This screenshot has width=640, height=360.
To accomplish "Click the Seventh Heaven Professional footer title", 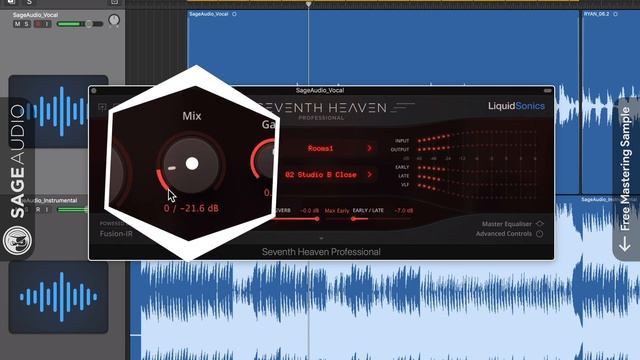I will tap(321, 252).
